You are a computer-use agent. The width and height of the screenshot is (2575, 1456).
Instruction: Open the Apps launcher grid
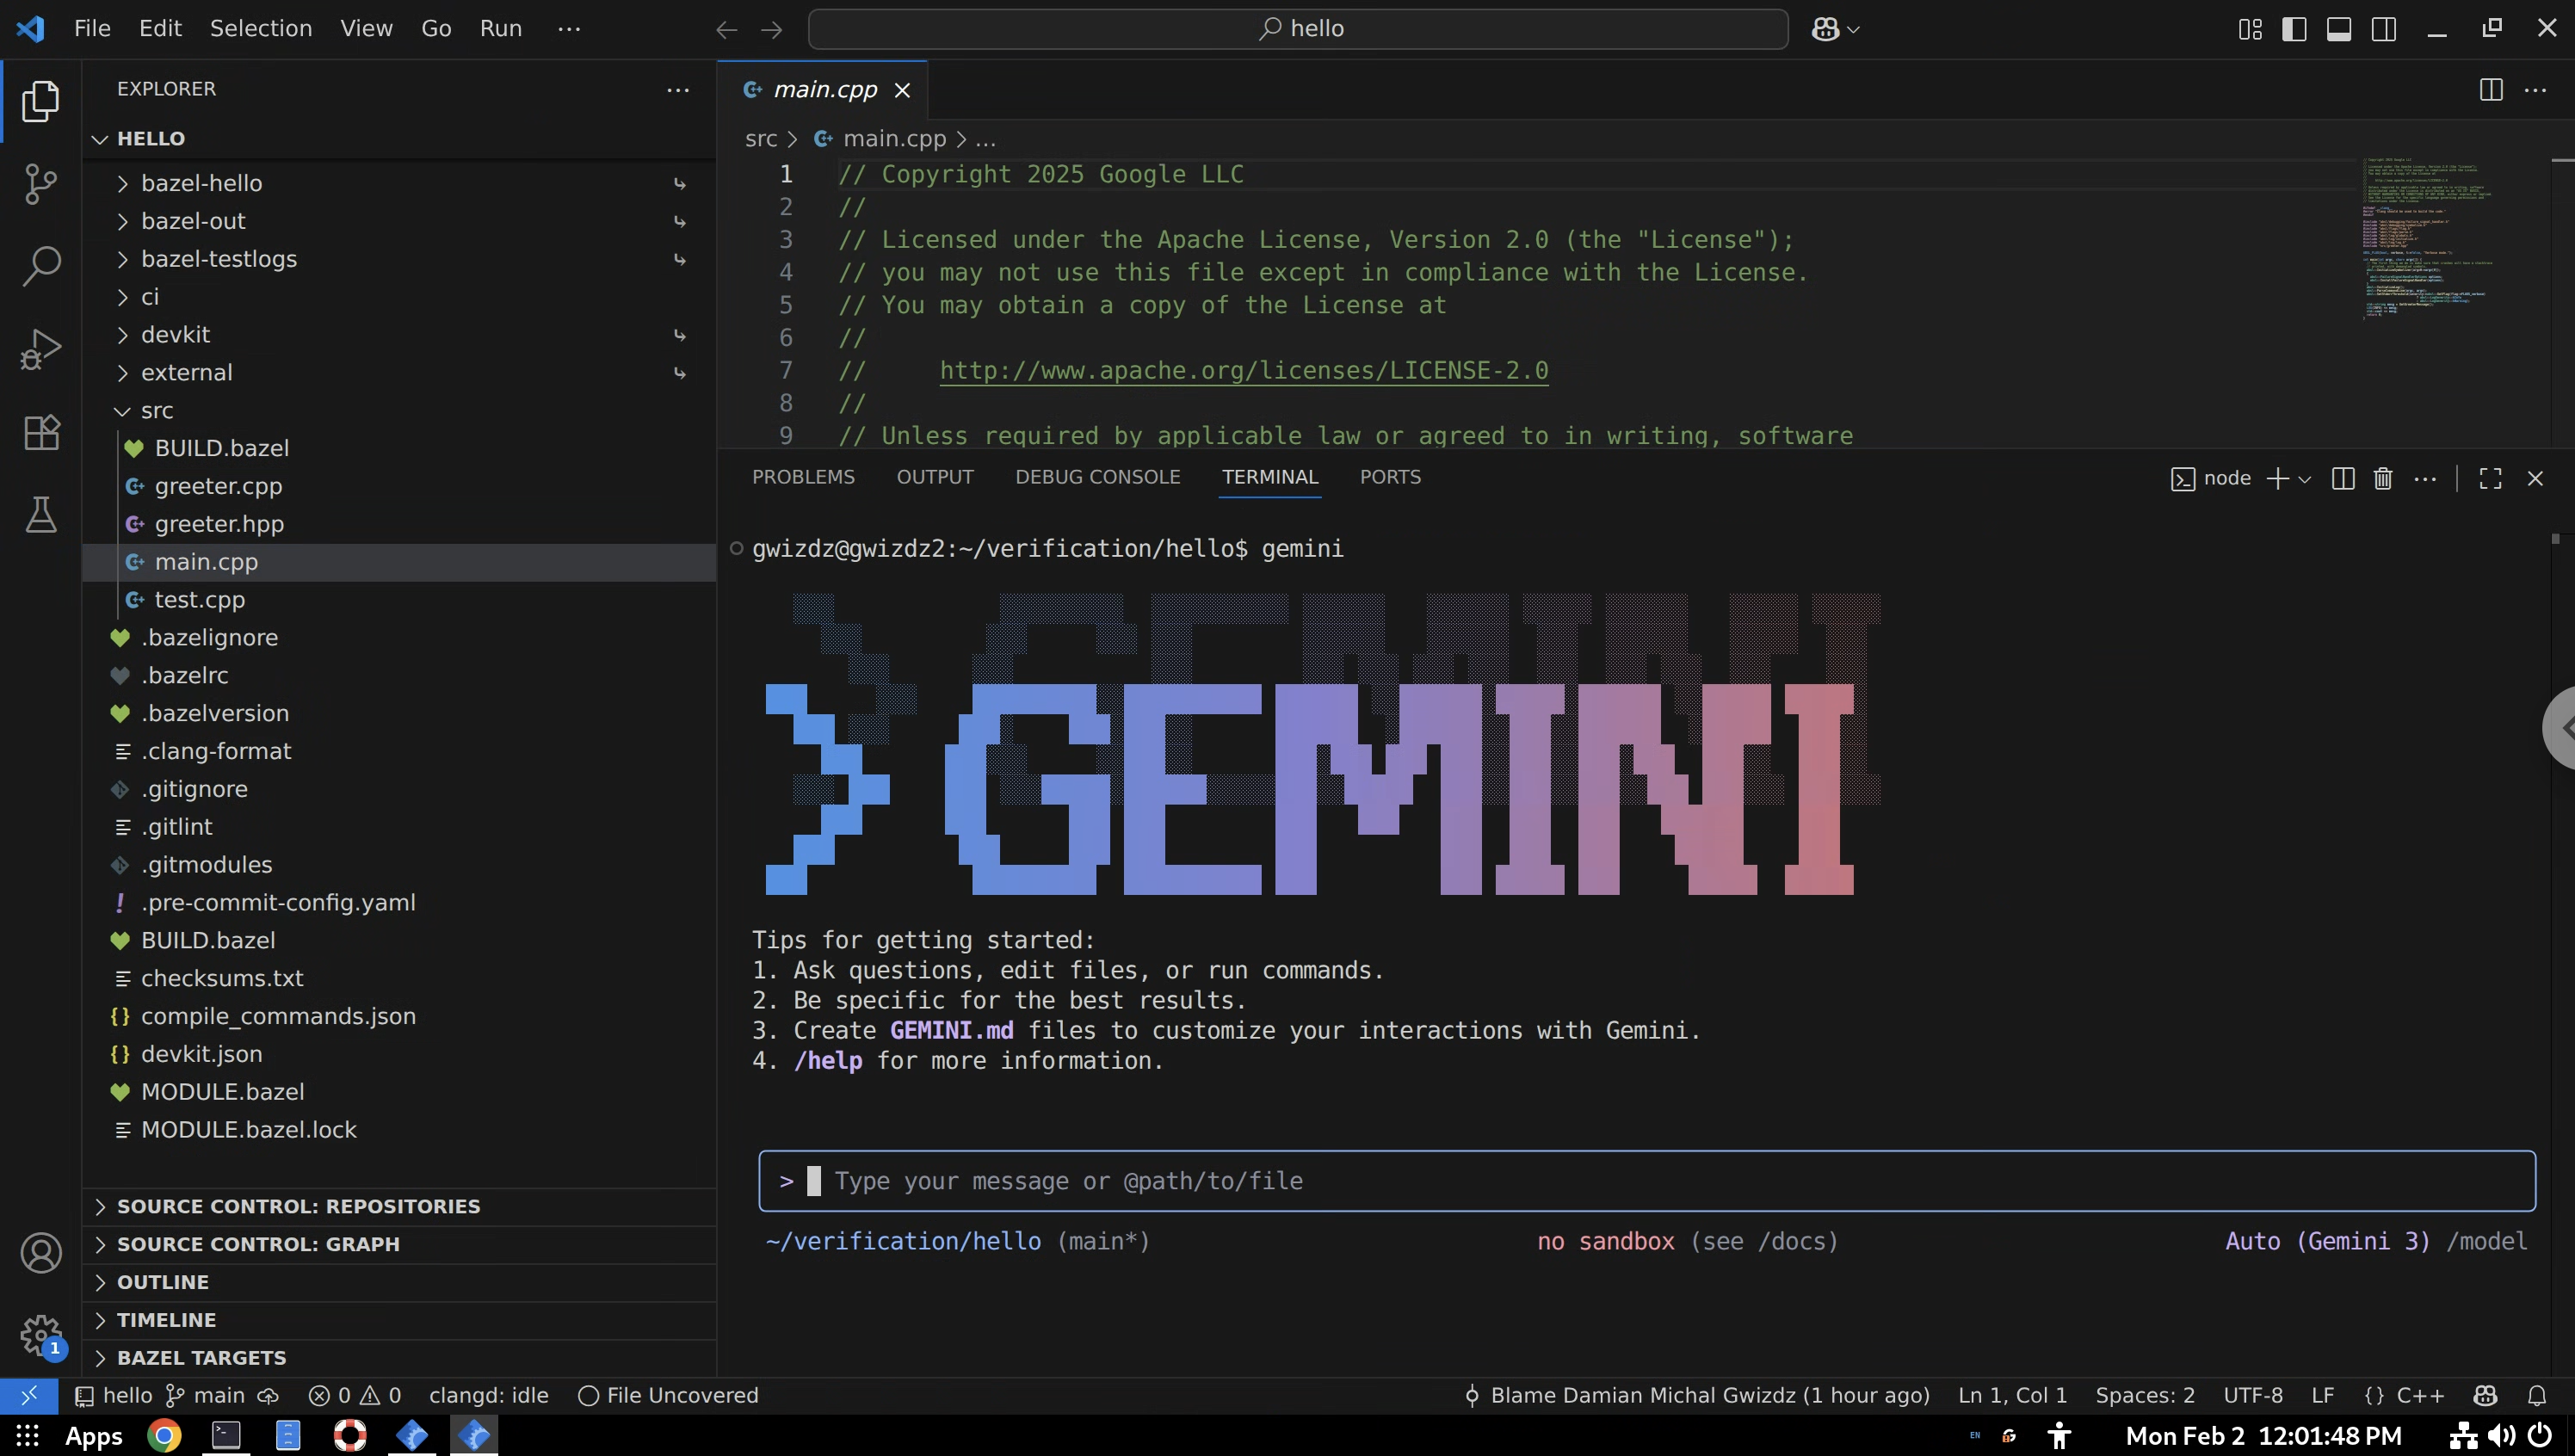[x=28, y=1436]
